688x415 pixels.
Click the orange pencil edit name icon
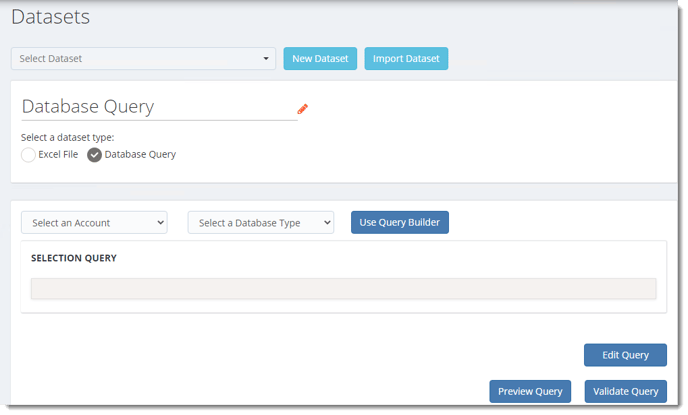302,109
